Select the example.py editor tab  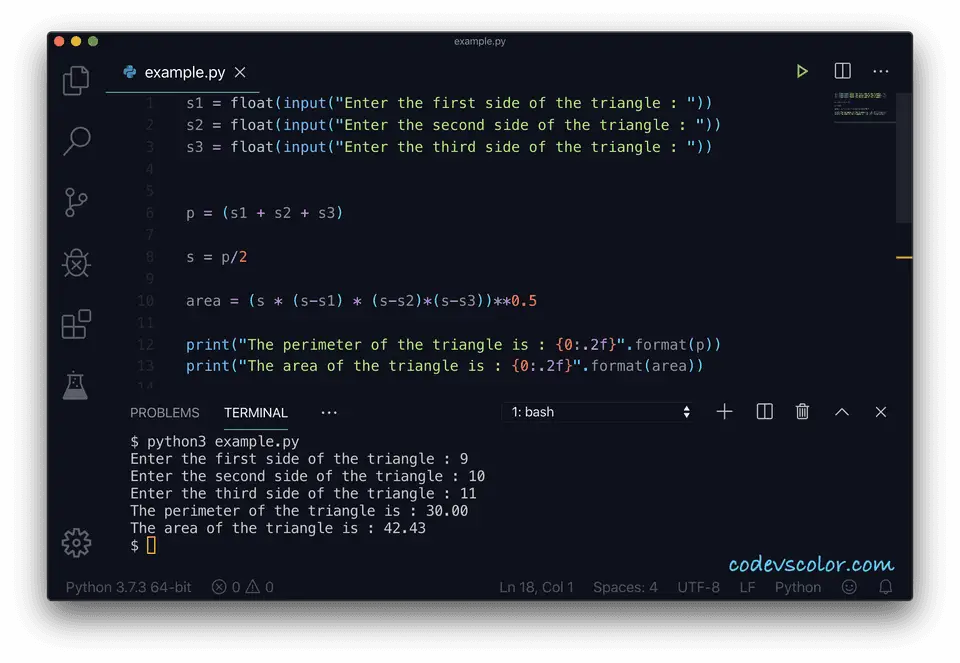pos(182,72)
